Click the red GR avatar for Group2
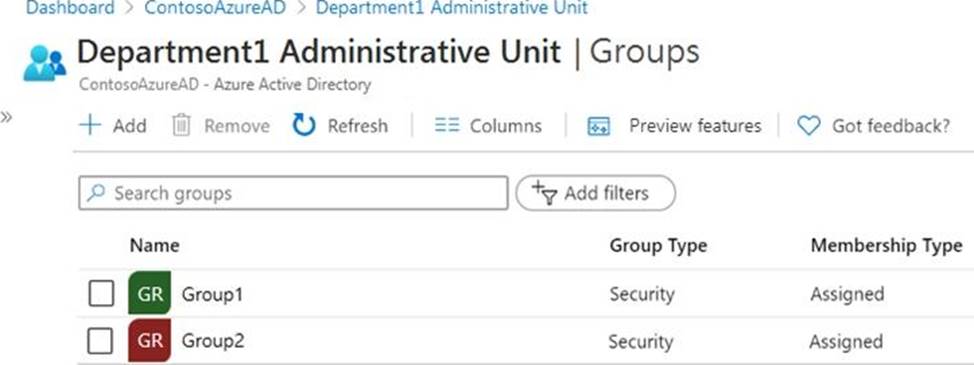This screenshot has height=365, width=974. pos(150,341)
